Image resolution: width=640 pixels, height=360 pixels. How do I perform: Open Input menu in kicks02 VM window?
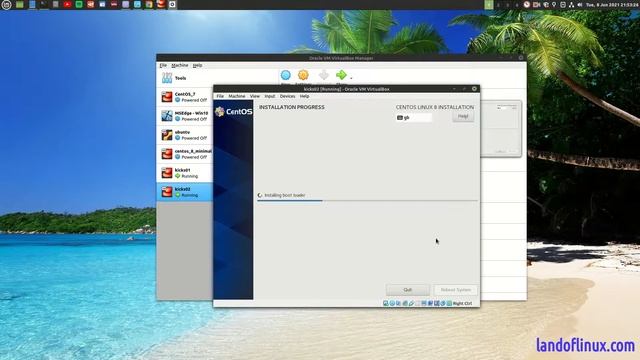point(270,96)
